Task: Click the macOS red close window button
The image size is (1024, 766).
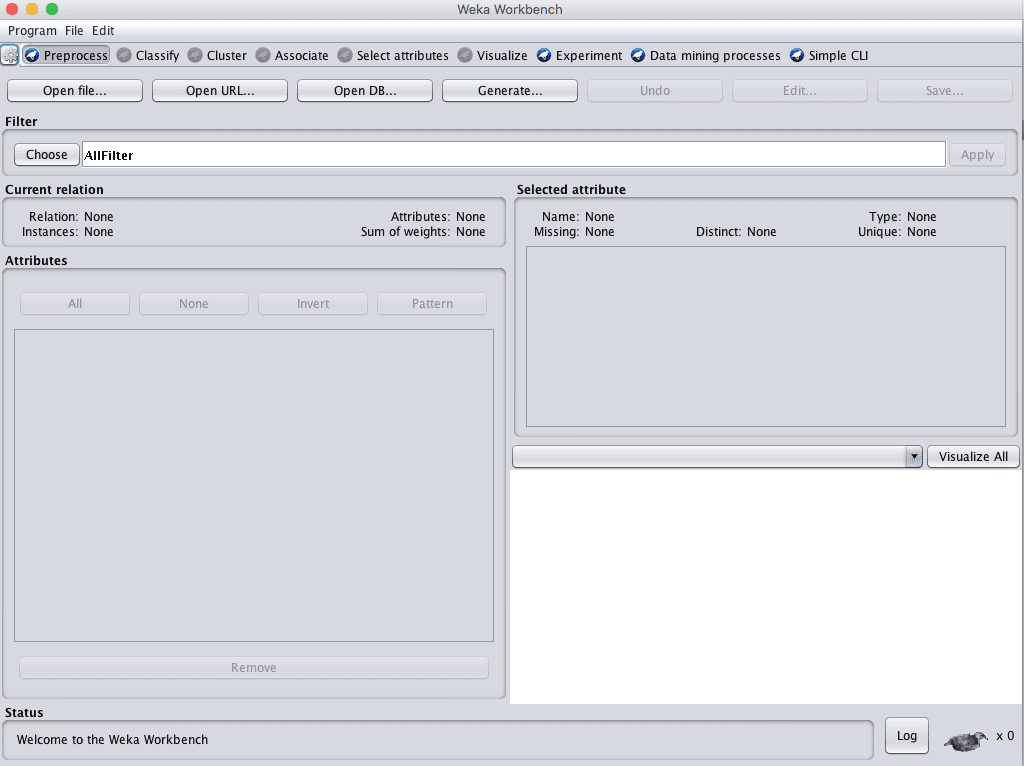Action: point(12,9)
